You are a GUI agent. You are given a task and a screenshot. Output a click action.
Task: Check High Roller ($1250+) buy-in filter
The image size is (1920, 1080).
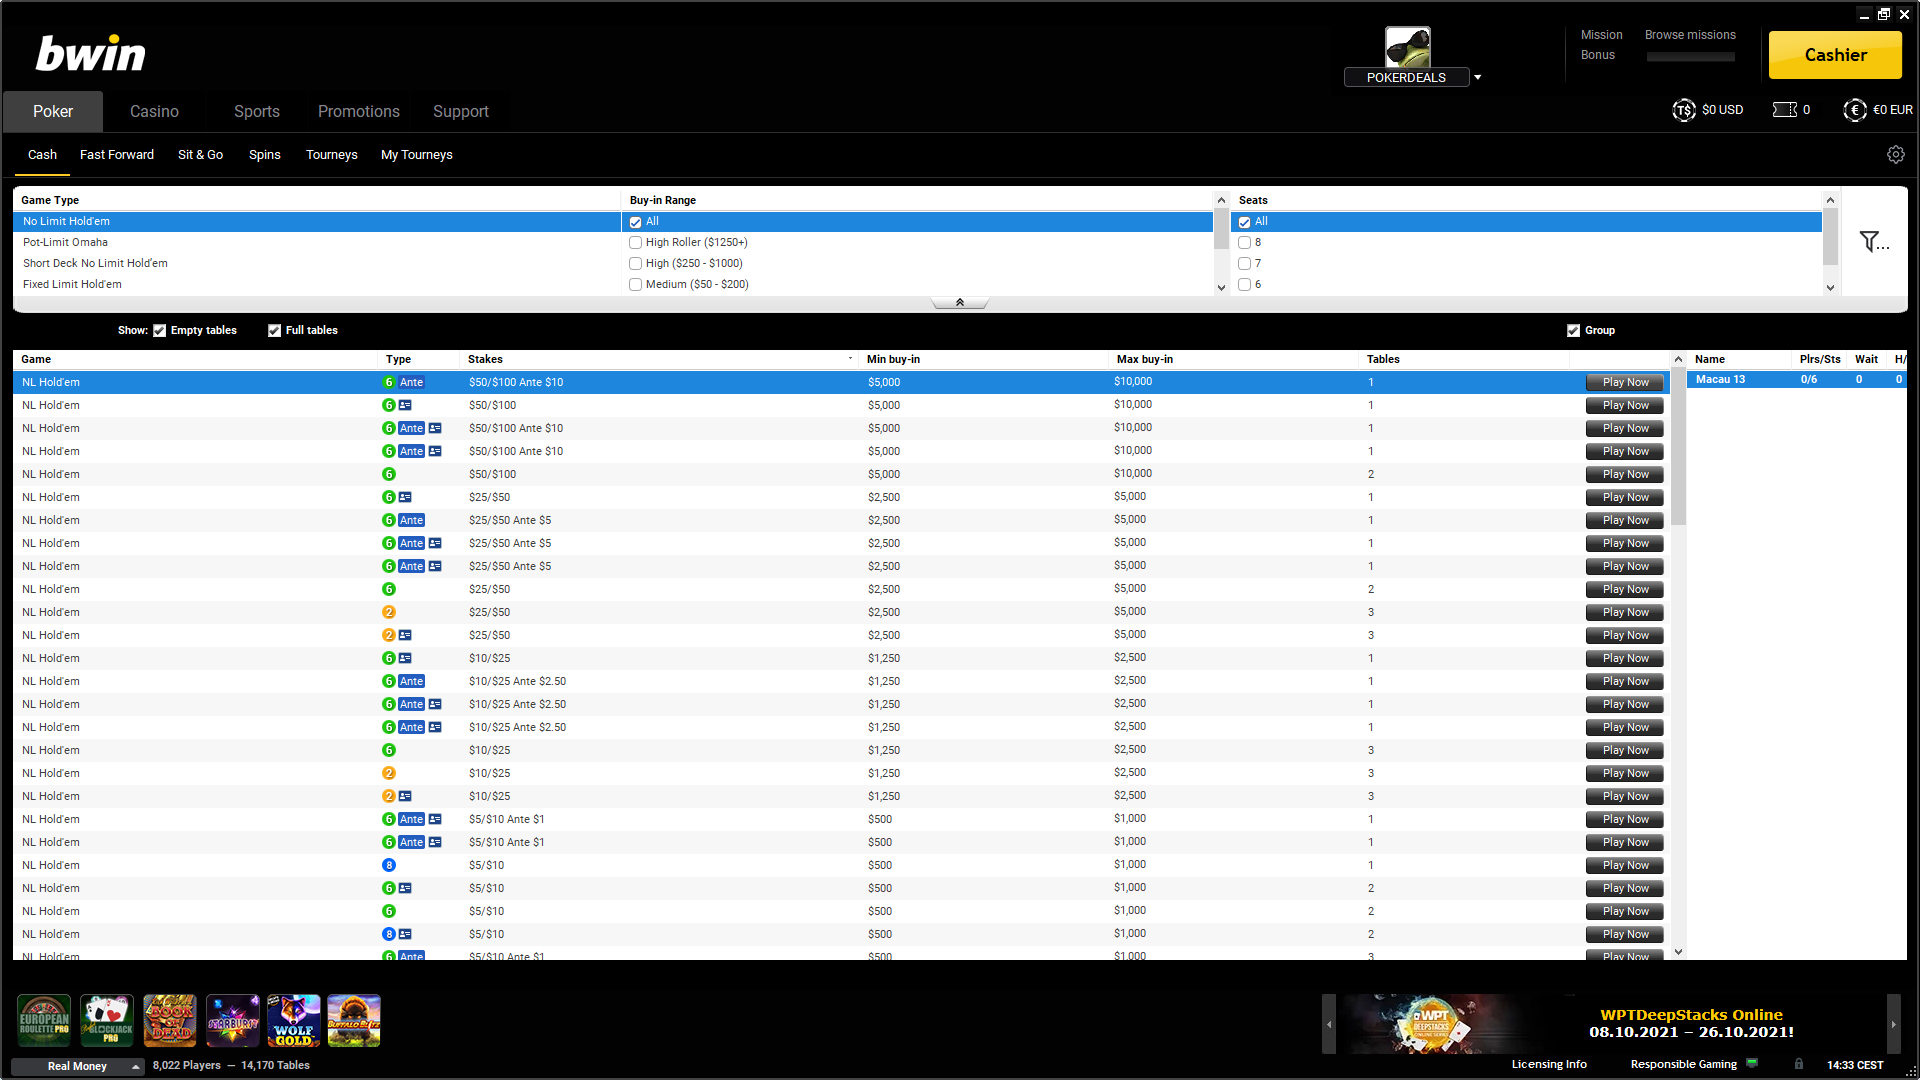(635, 242)
